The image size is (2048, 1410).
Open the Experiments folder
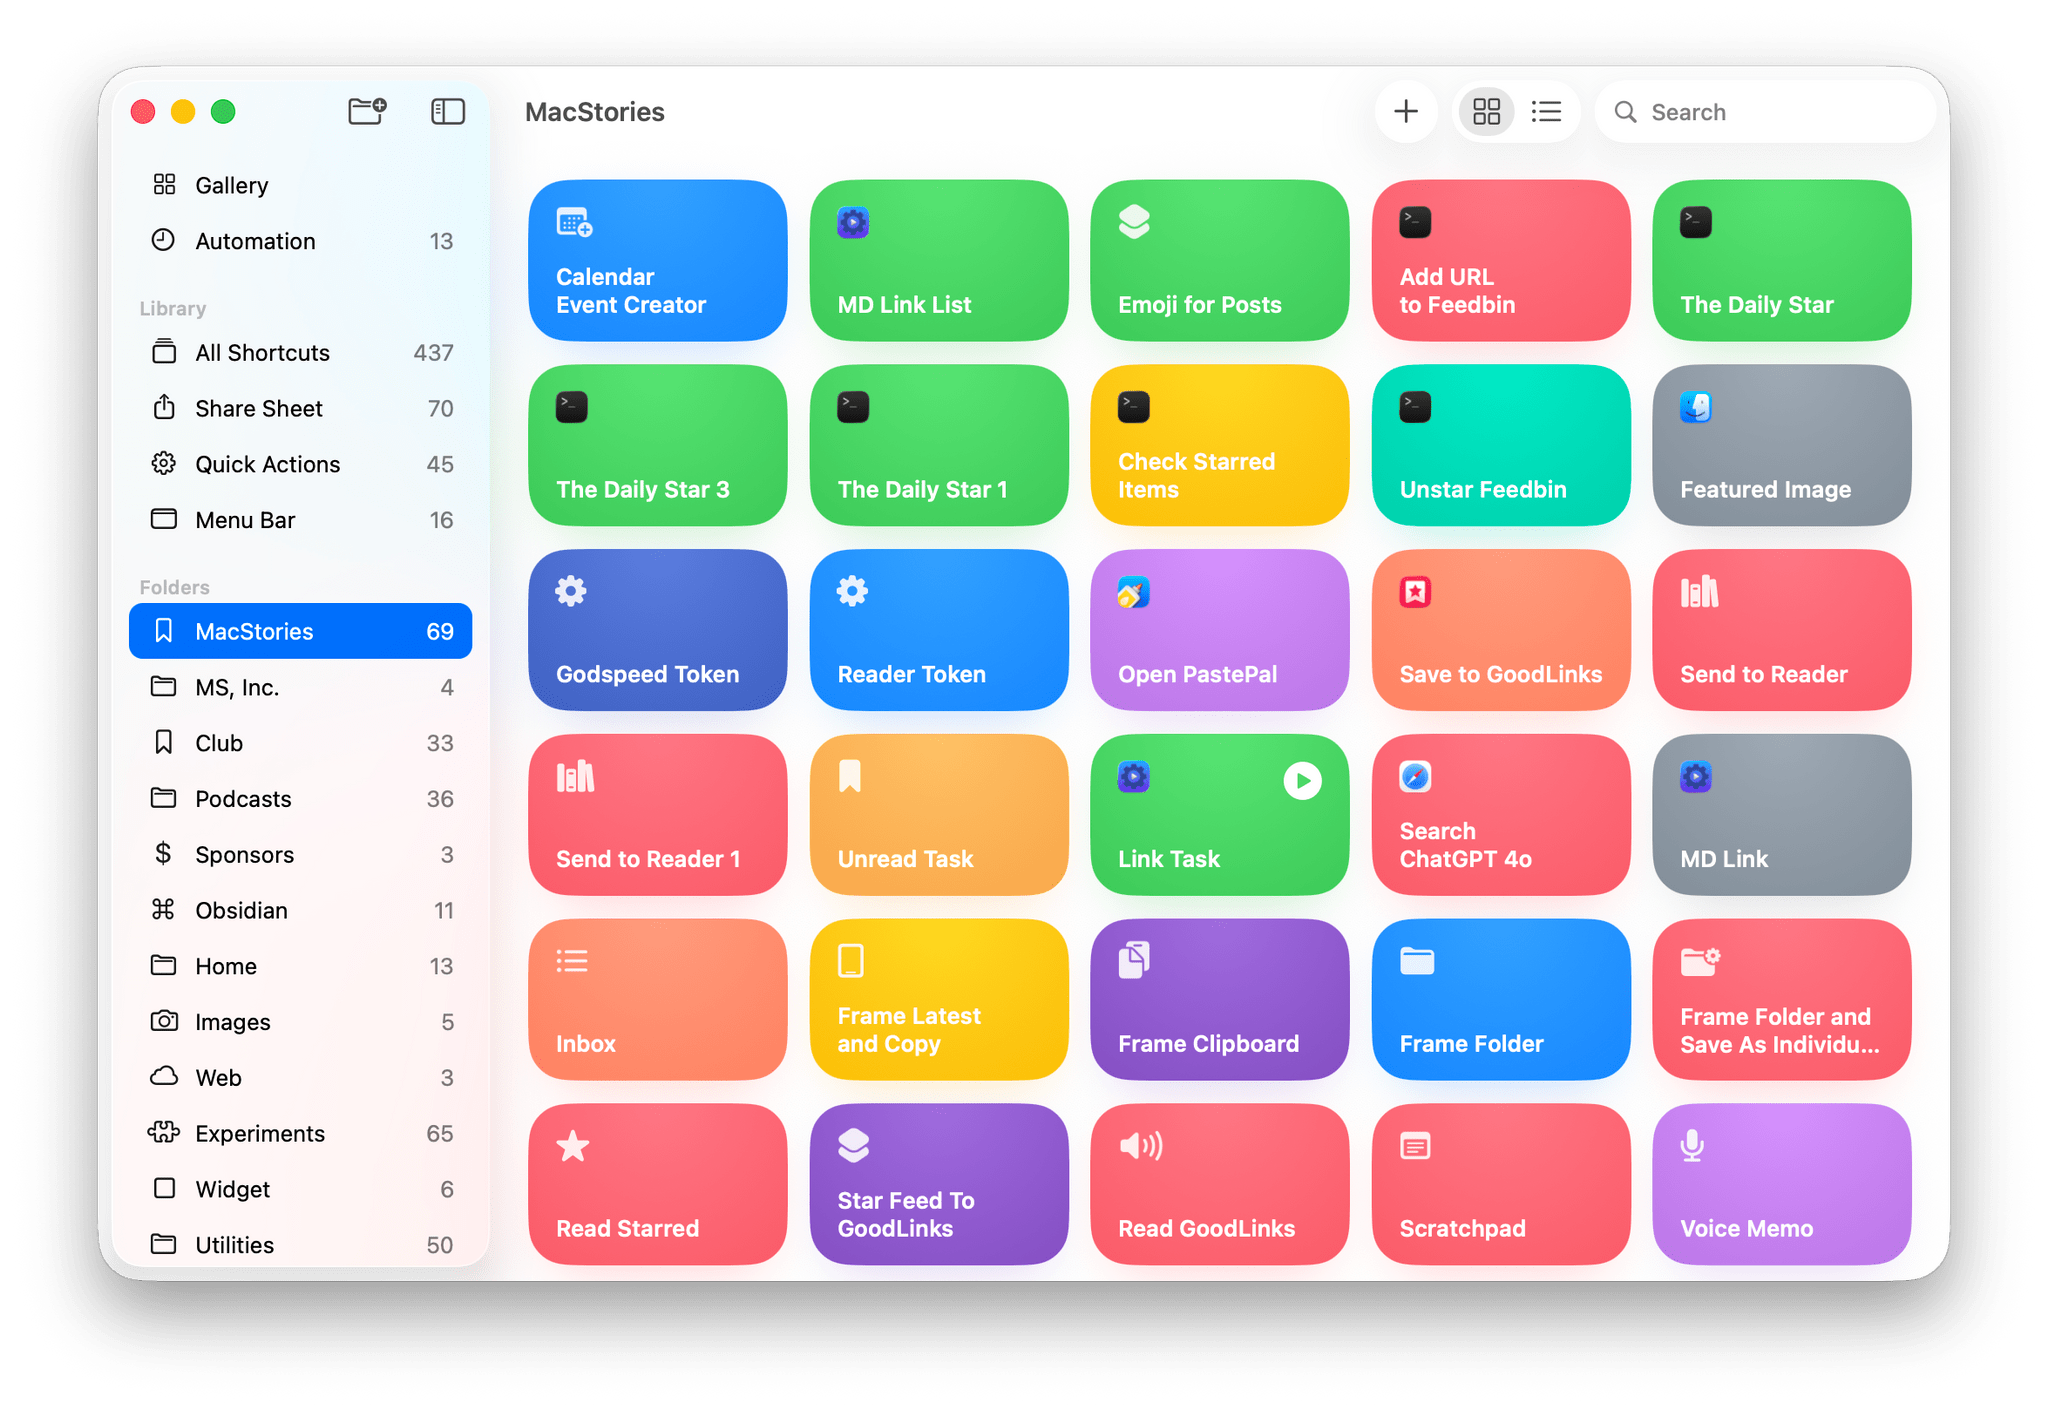coord(300,1133)
